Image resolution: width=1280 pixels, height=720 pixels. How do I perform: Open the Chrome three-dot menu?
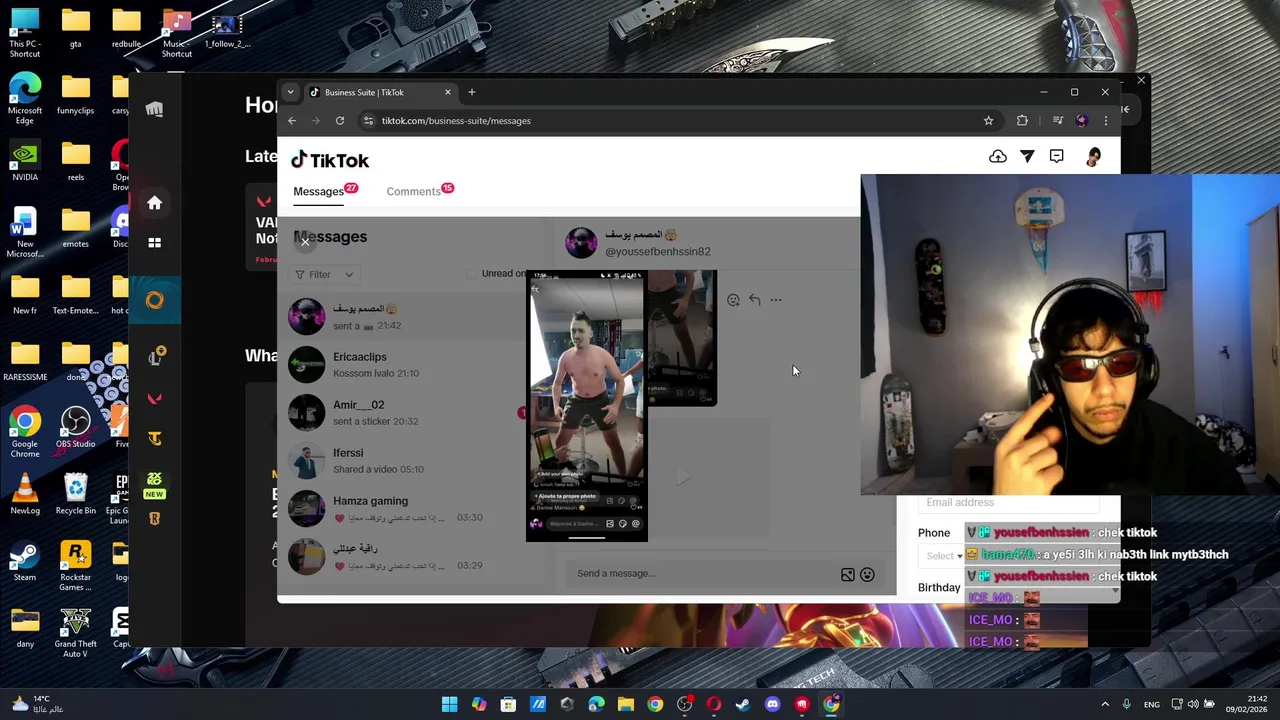1106,121
